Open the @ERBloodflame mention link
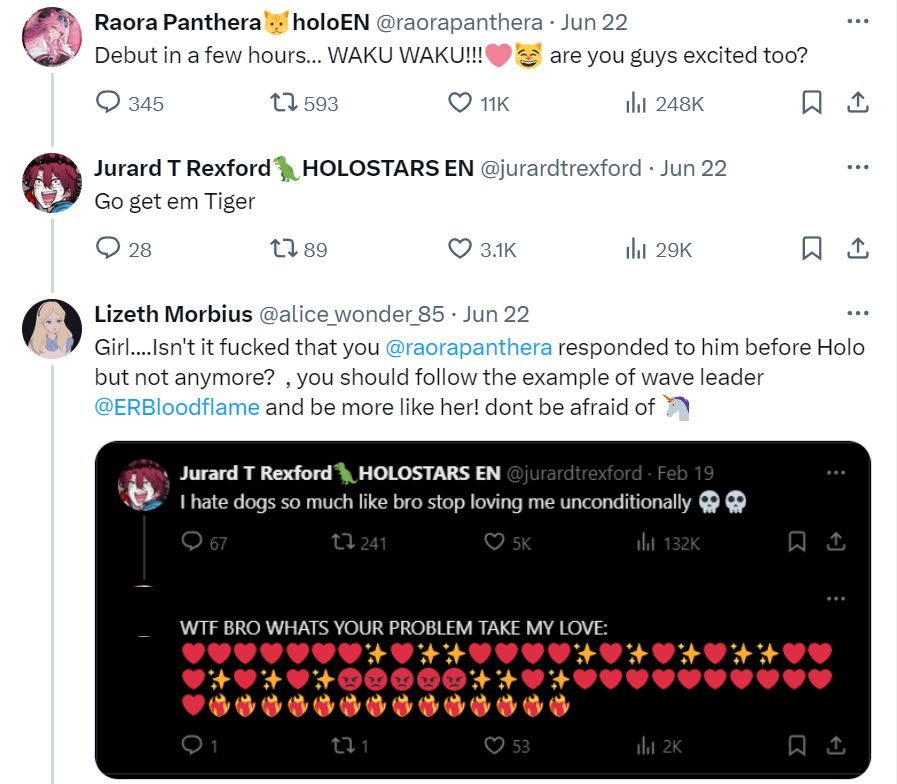This screenshot has width=897, height=784. click(x=177, y=407)
